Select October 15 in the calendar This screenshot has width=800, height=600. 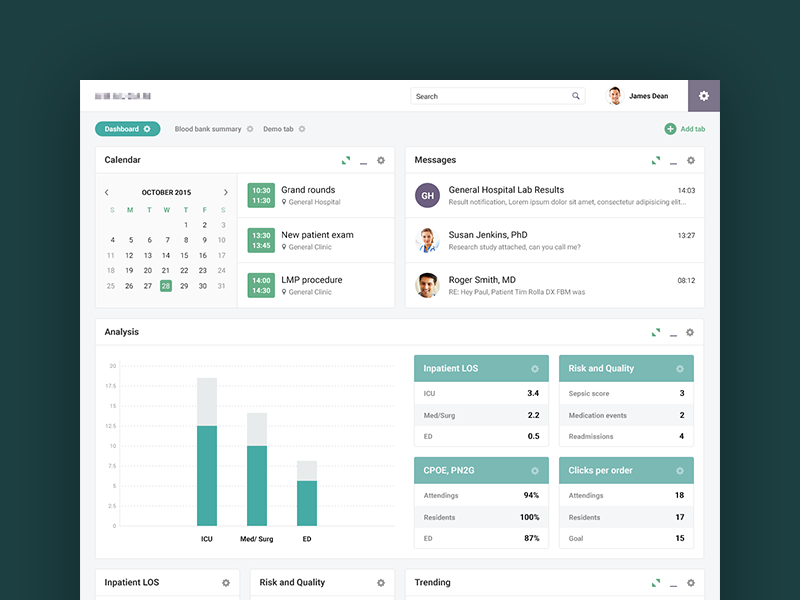(x=184, y=255)
